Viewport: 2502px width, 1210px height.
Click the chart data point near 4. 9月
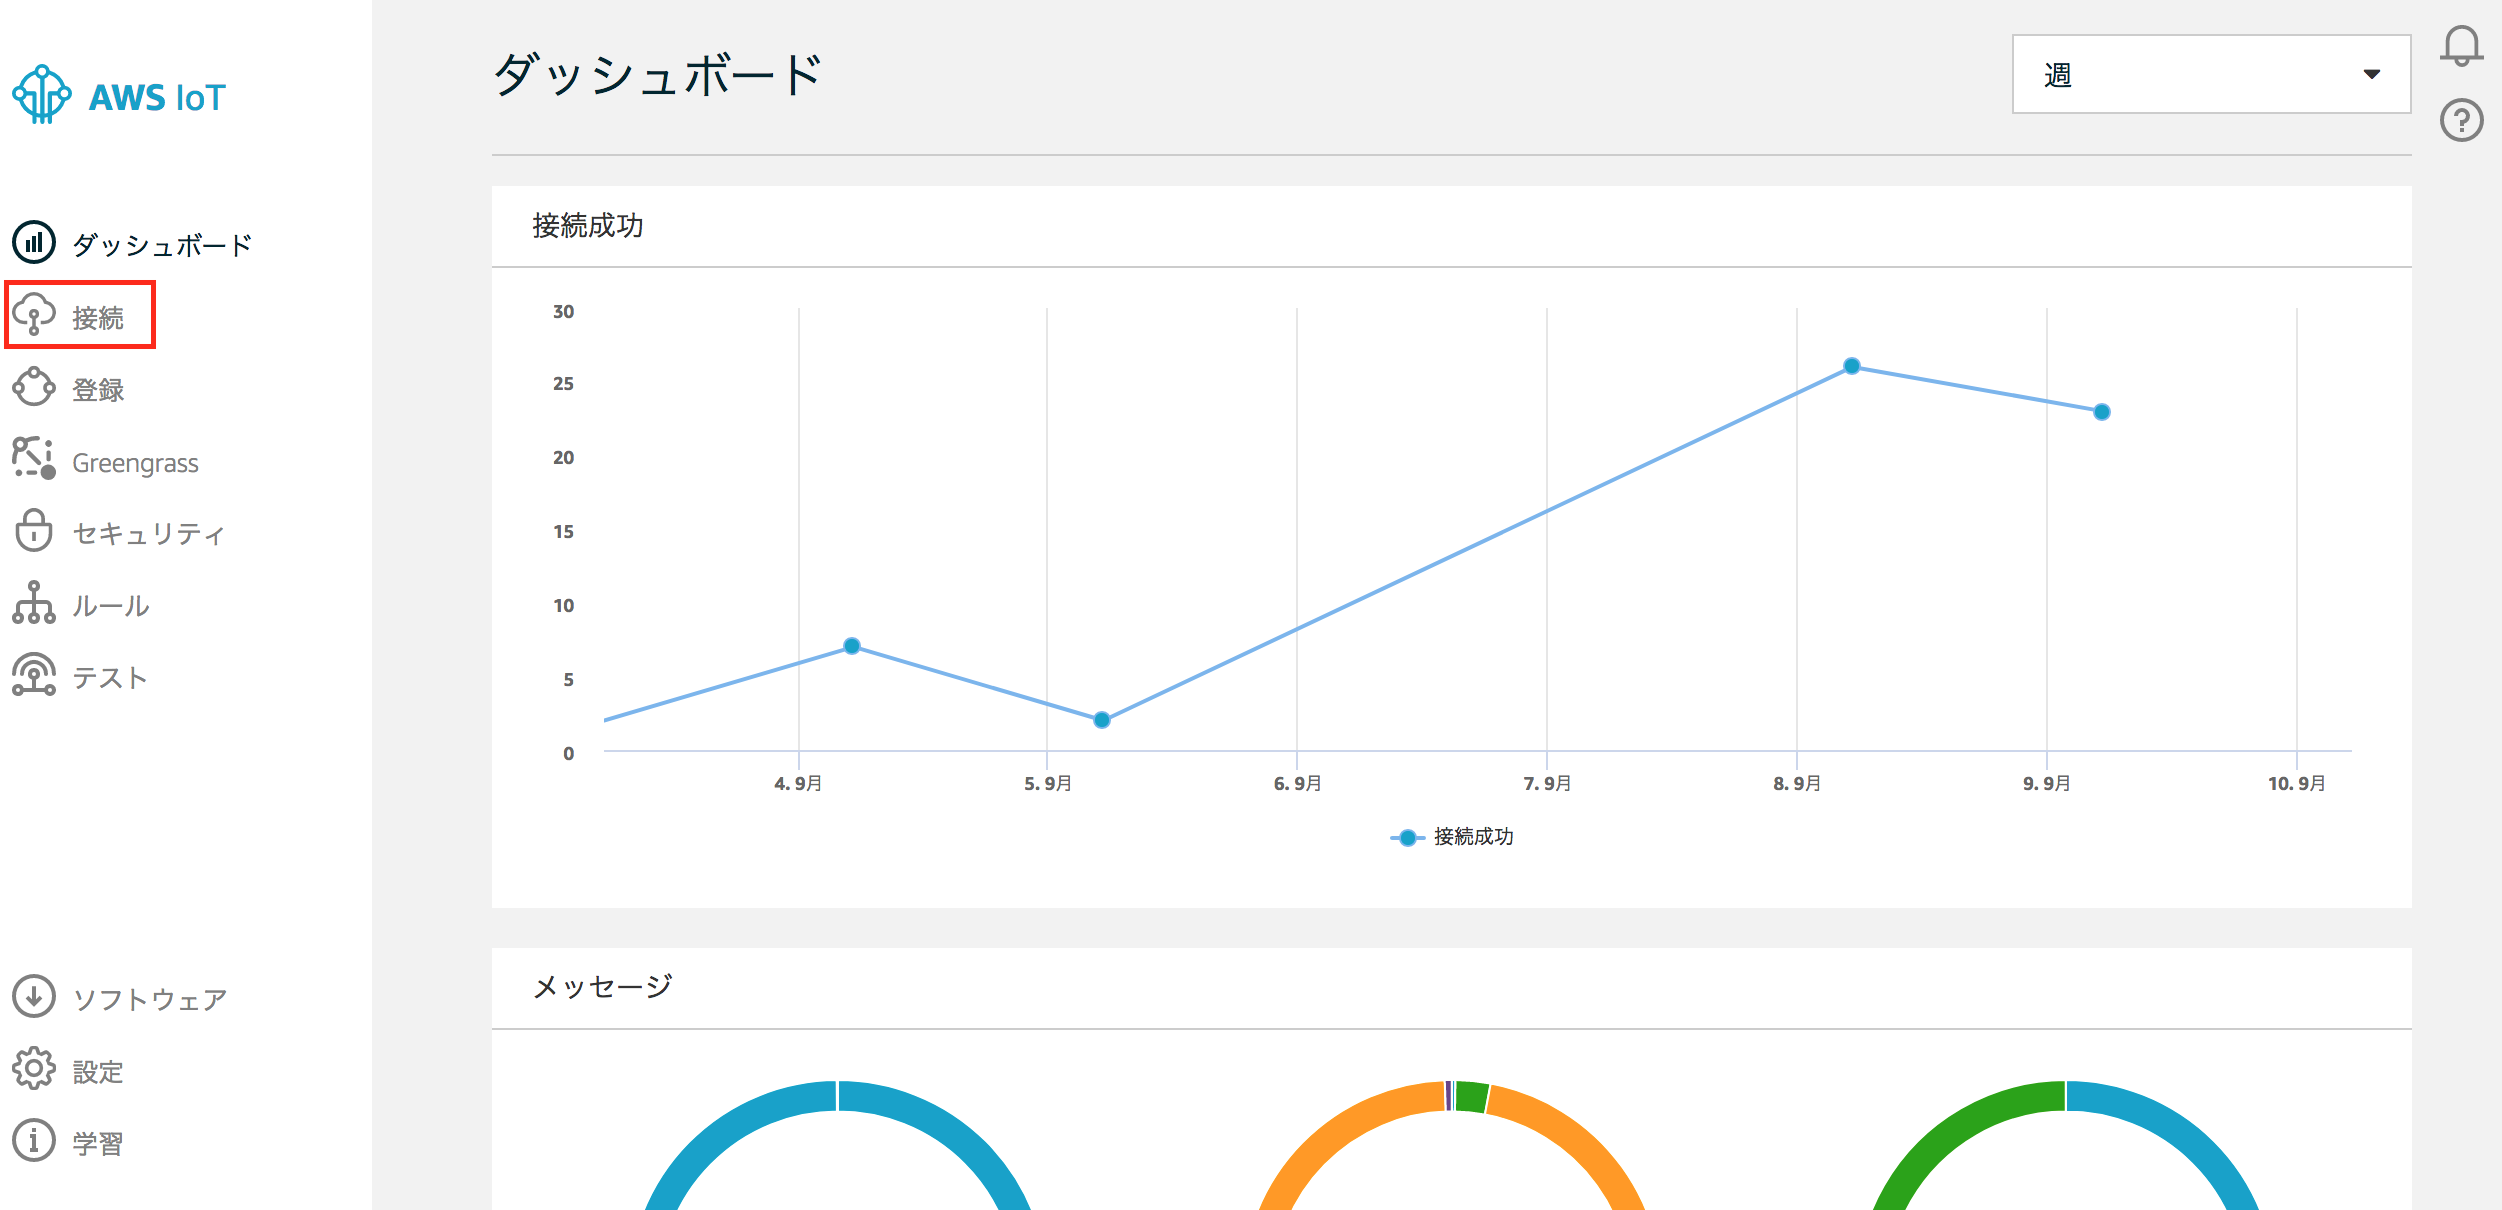point(852,646)
